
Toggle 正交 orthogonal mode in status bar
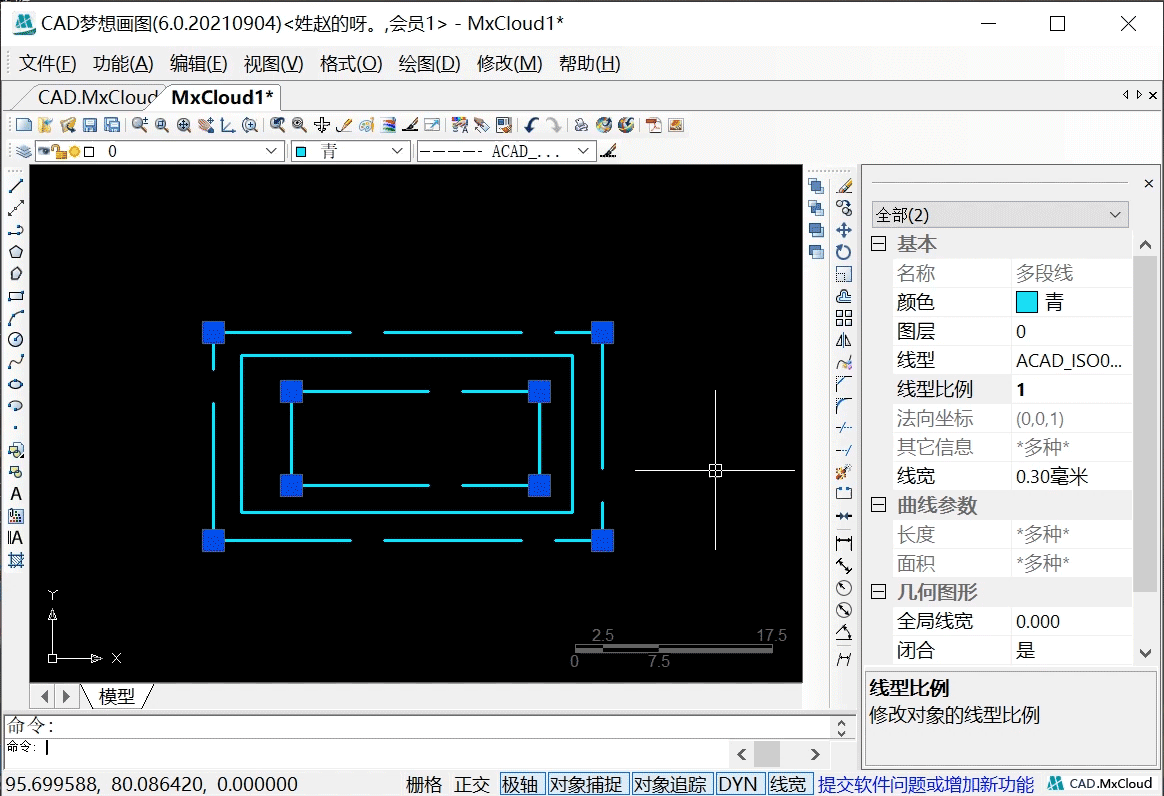471,784
